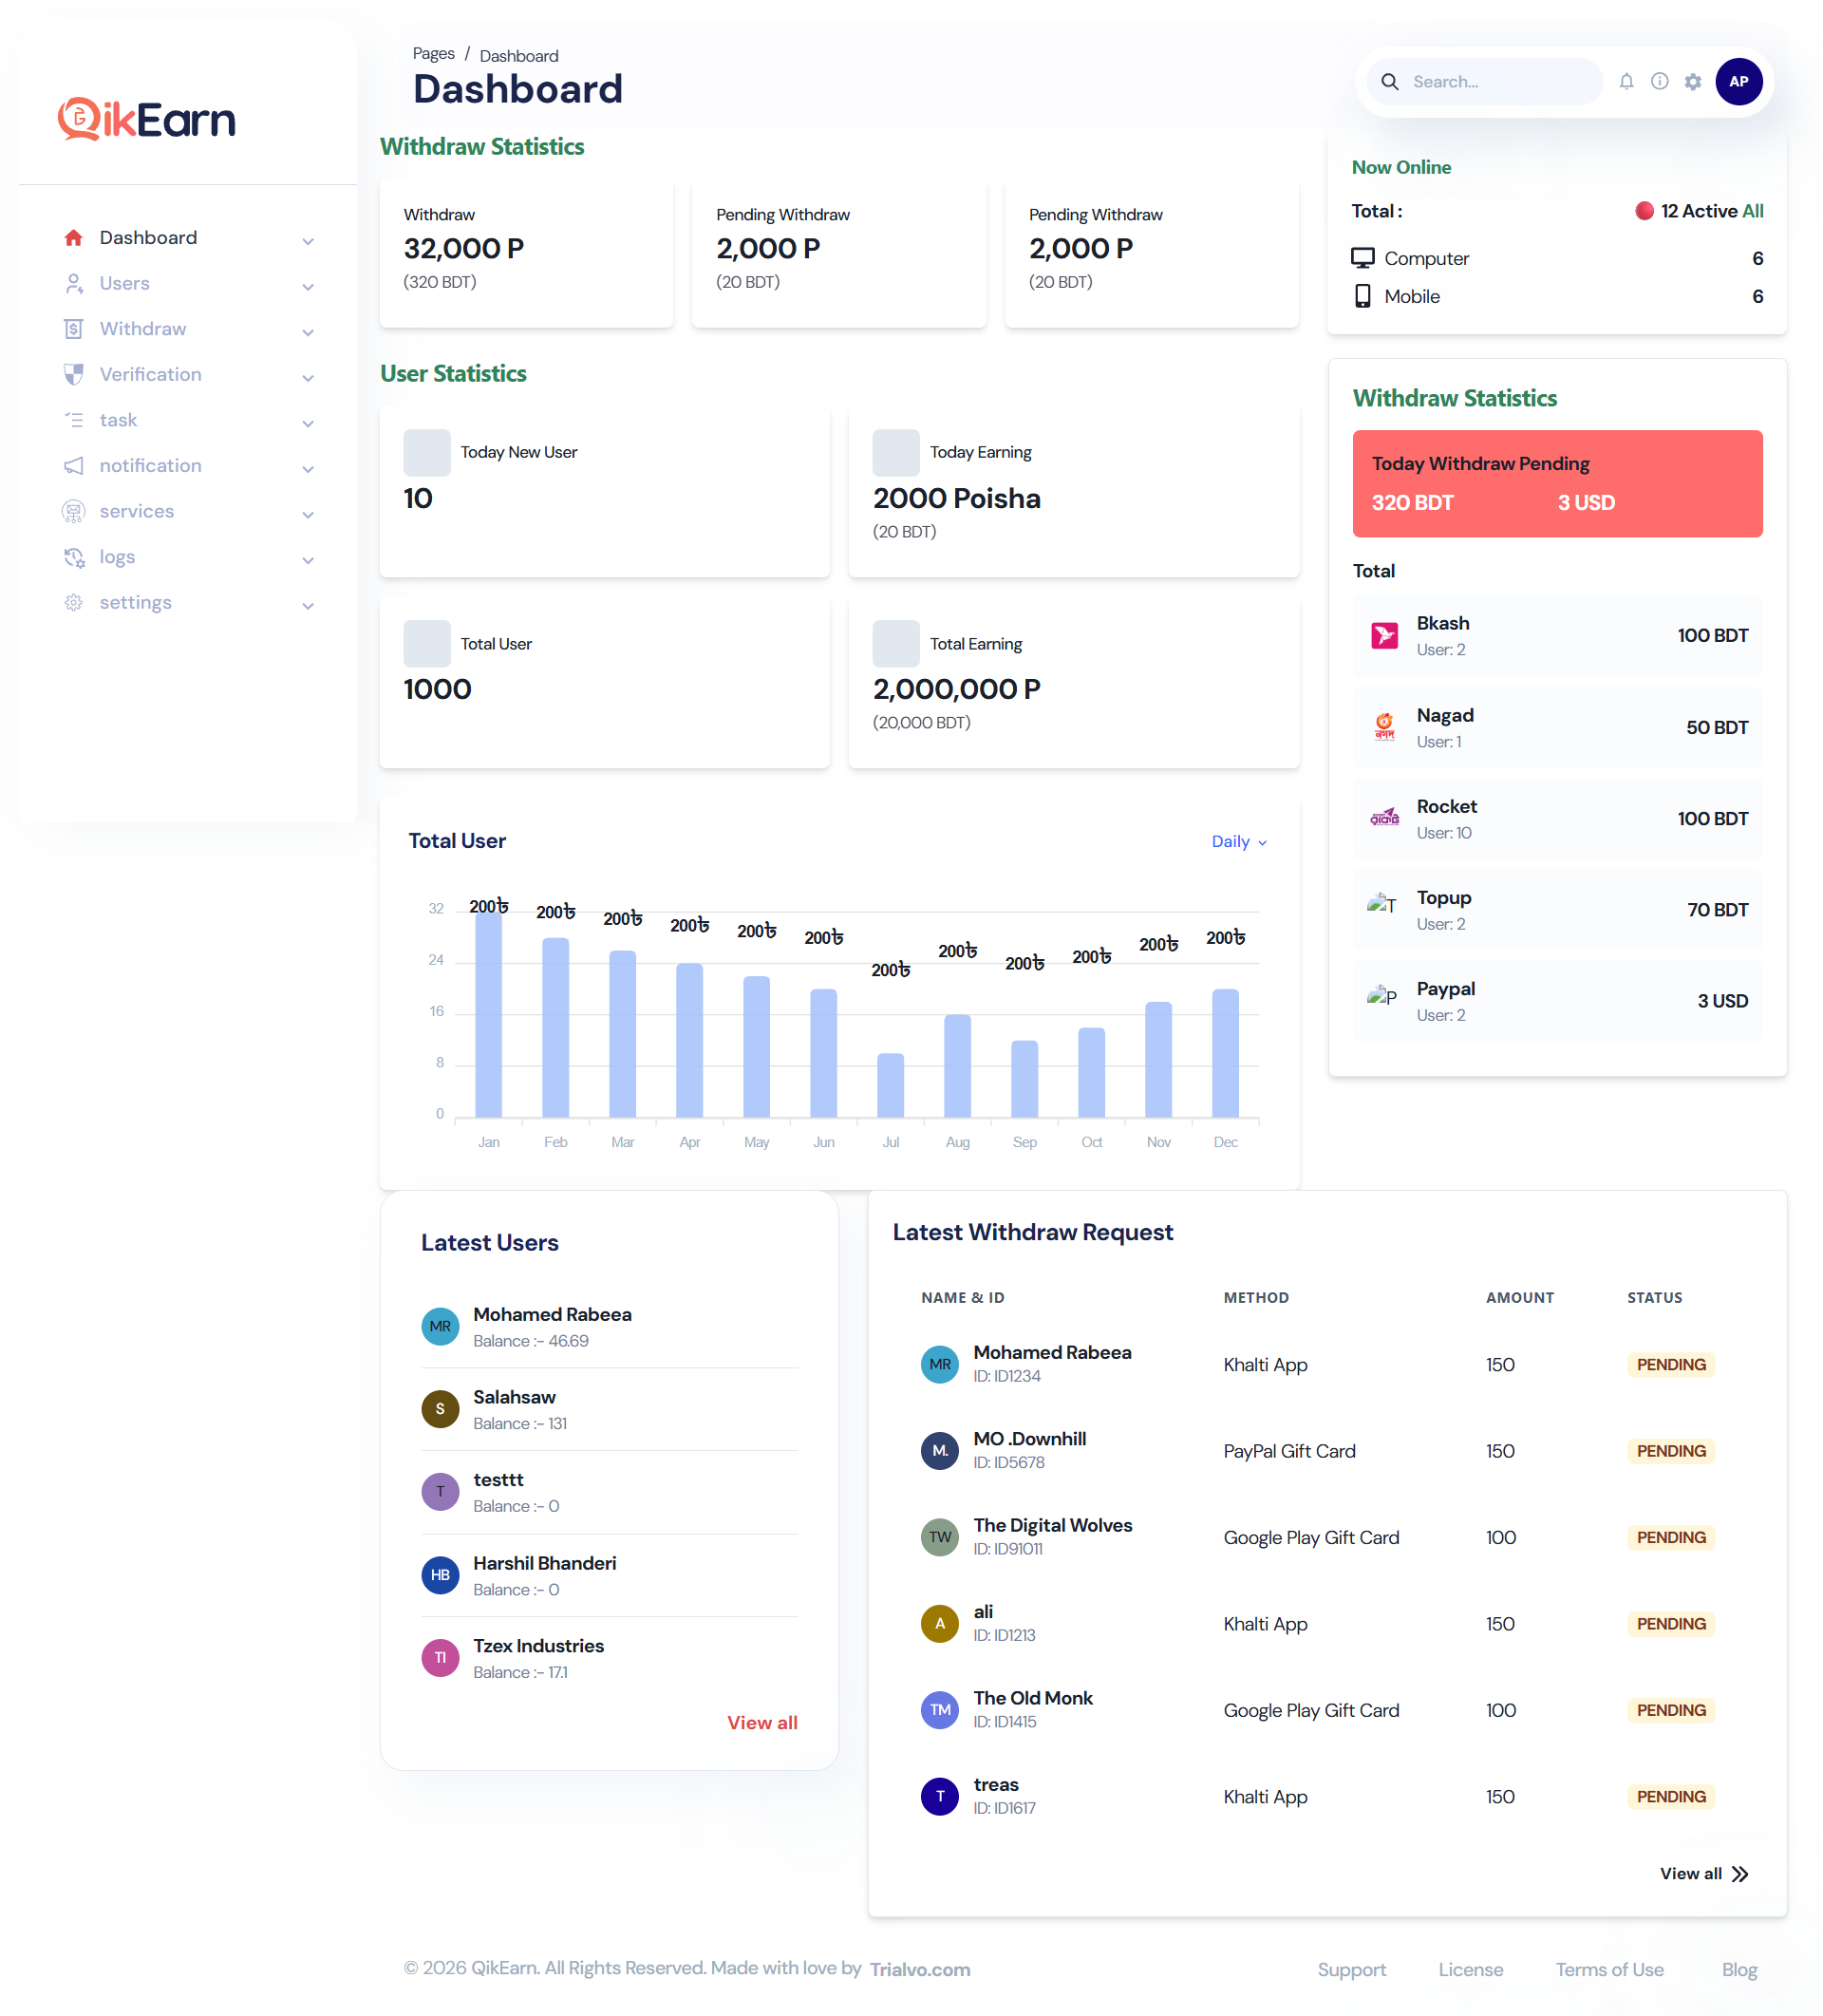This screenshot has height=2016, width=1823.
Task: Expand the settings menu chevron
Action: pos(308,606)
